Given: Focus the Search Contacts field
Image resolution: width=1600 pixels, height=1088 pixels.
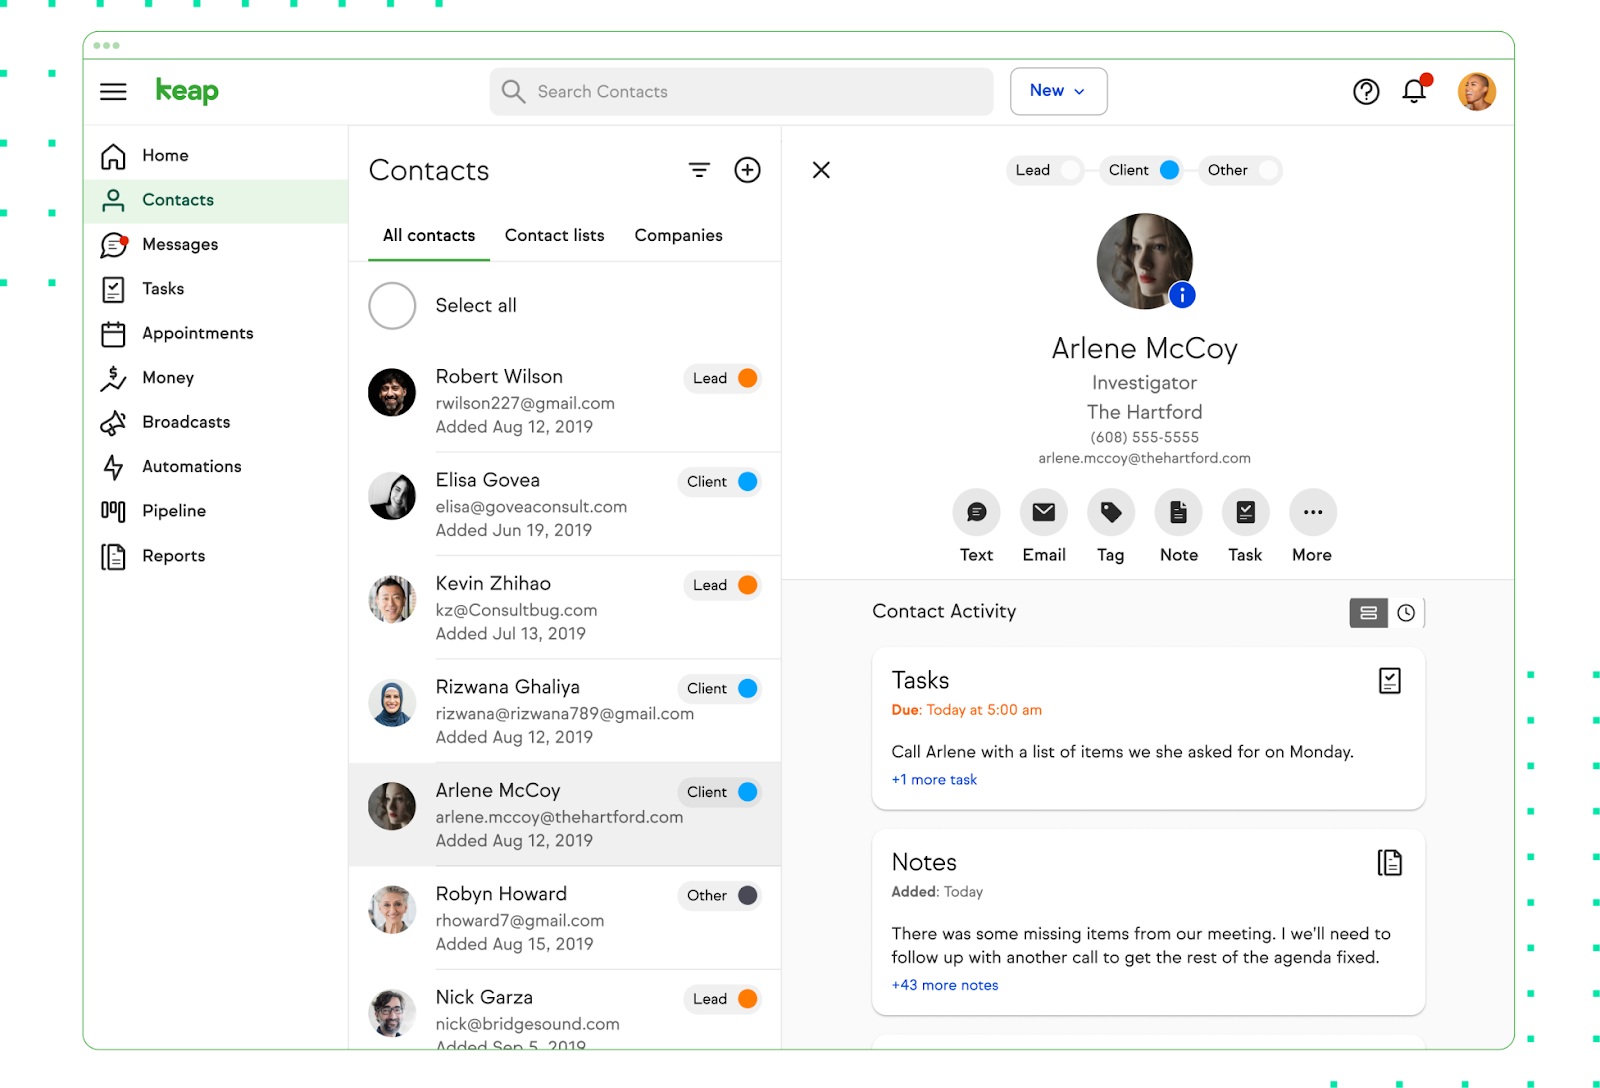Looking at the screenshot, I should pyautogui.click(x=741, y=92).
